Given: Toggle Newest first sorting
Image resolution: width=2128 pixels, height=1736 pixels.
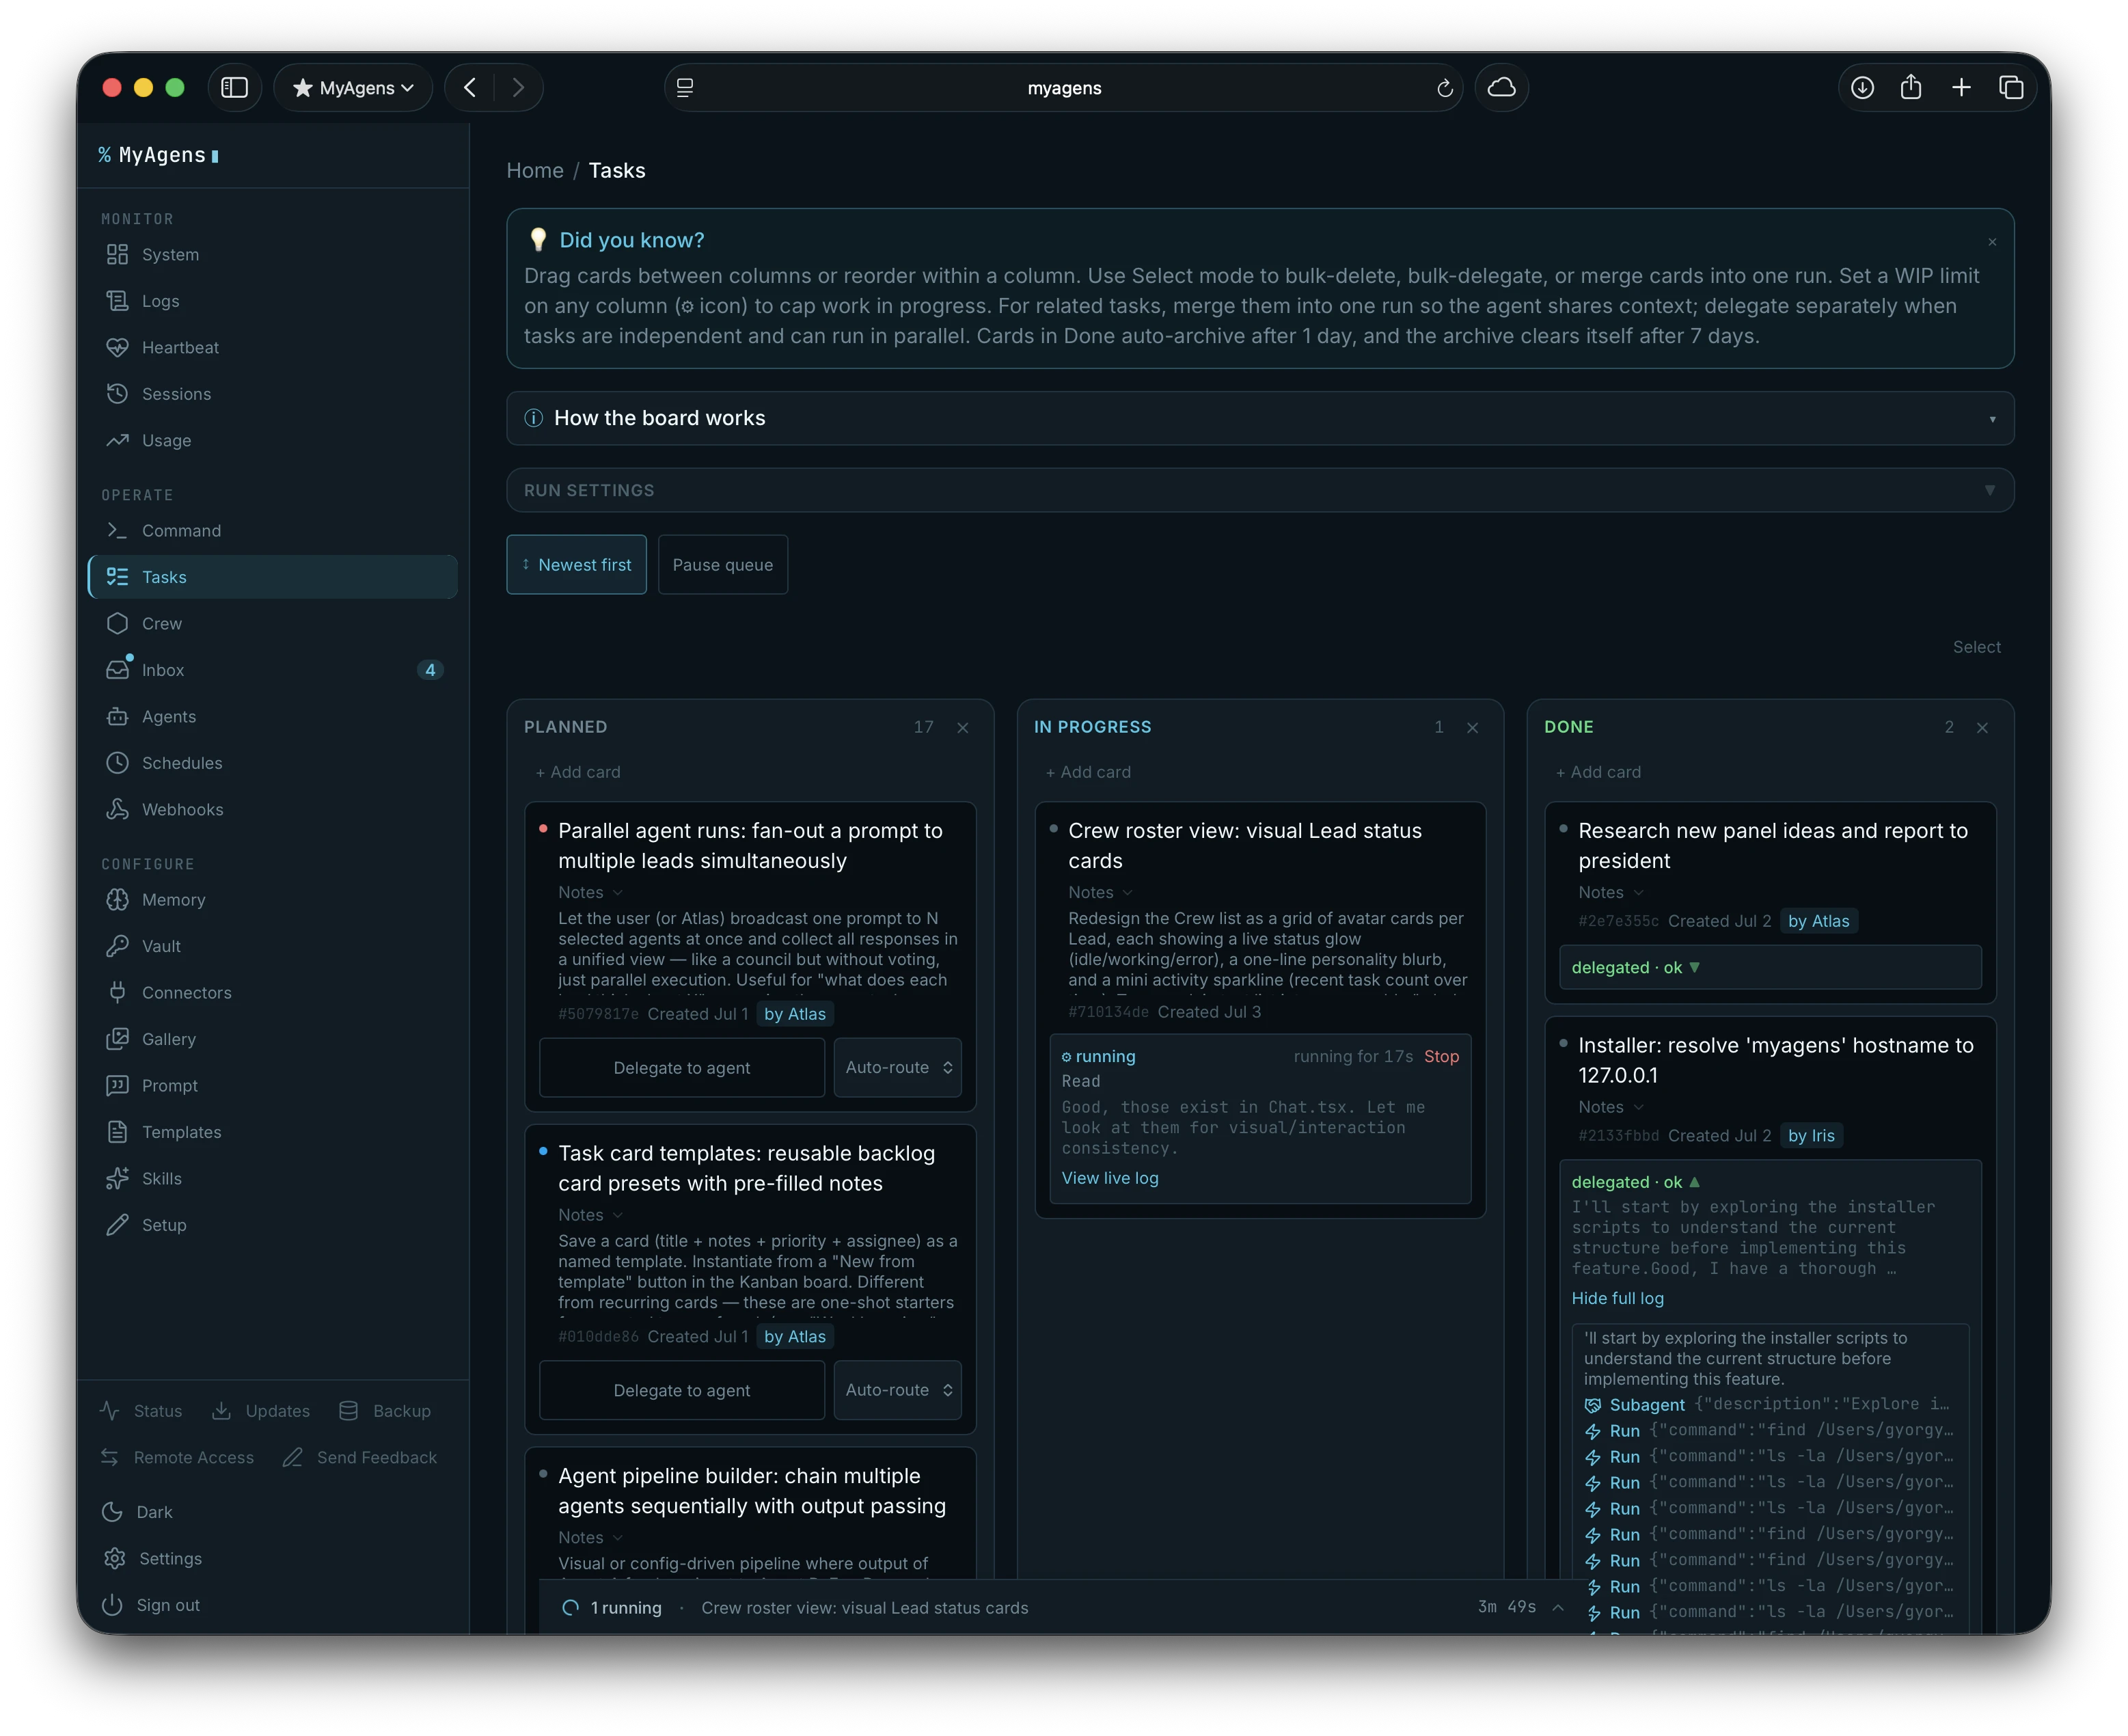Looking at the screenshot, I should point(576,564).
